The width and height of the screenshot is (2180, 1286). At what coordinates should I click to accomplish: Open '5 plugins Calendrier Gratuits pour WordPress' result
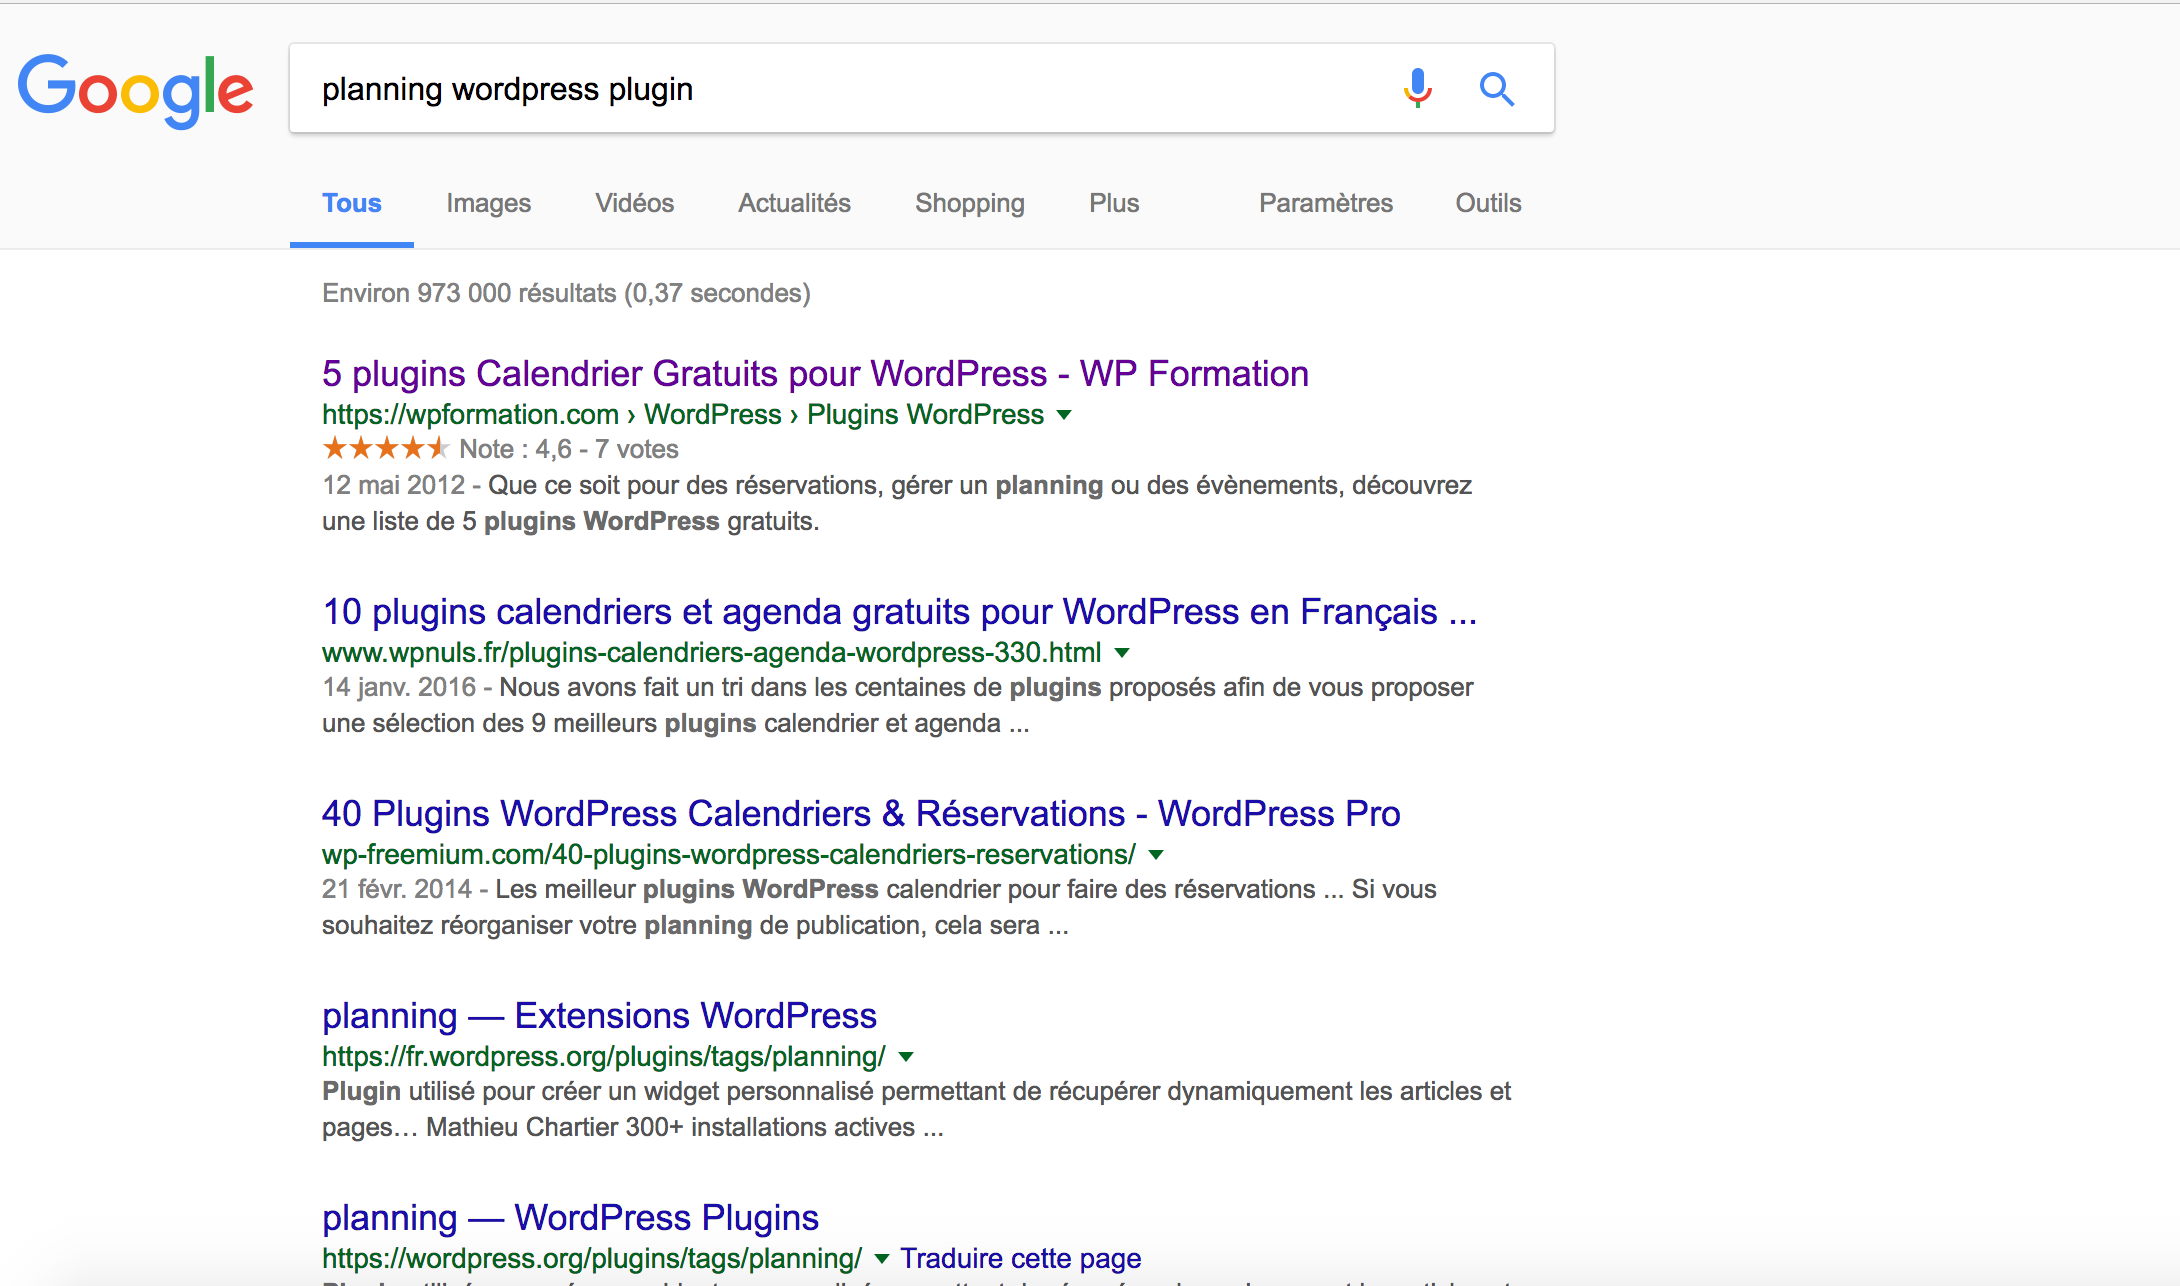click(x=815, y=373)
